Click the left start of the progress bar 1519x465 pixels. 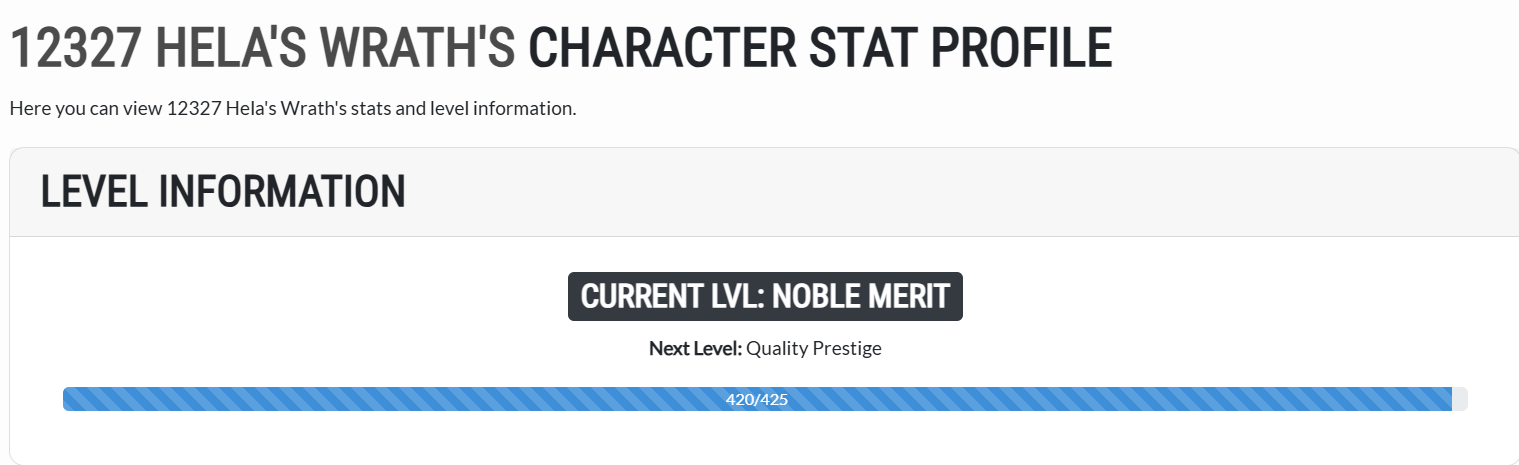72,399
